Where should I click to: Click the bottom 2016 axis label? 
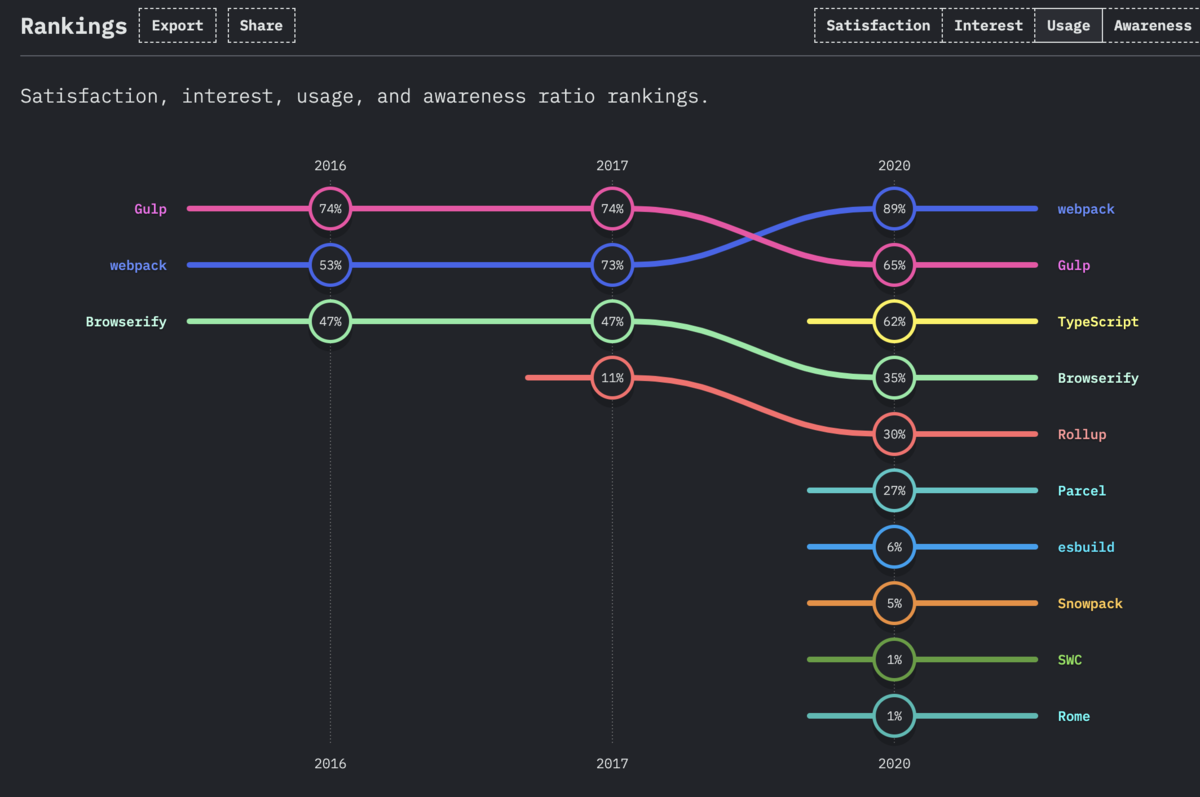330,763
